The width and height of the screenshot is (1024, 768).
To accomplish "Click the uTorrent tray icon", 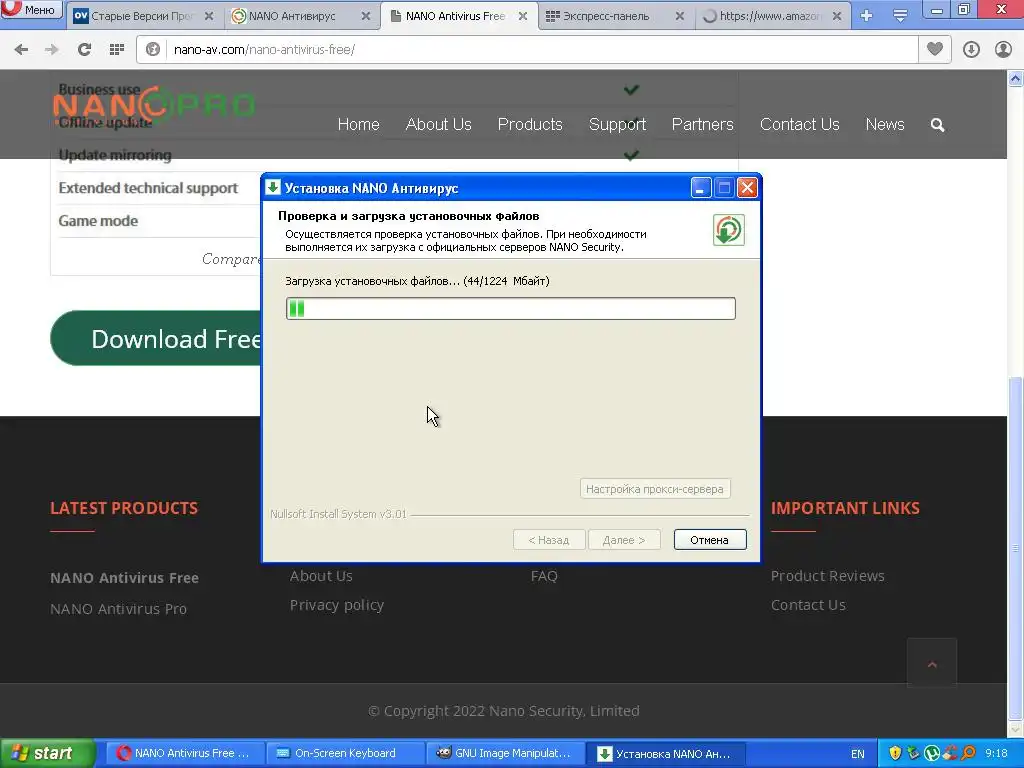I will (x=931, y=753).
